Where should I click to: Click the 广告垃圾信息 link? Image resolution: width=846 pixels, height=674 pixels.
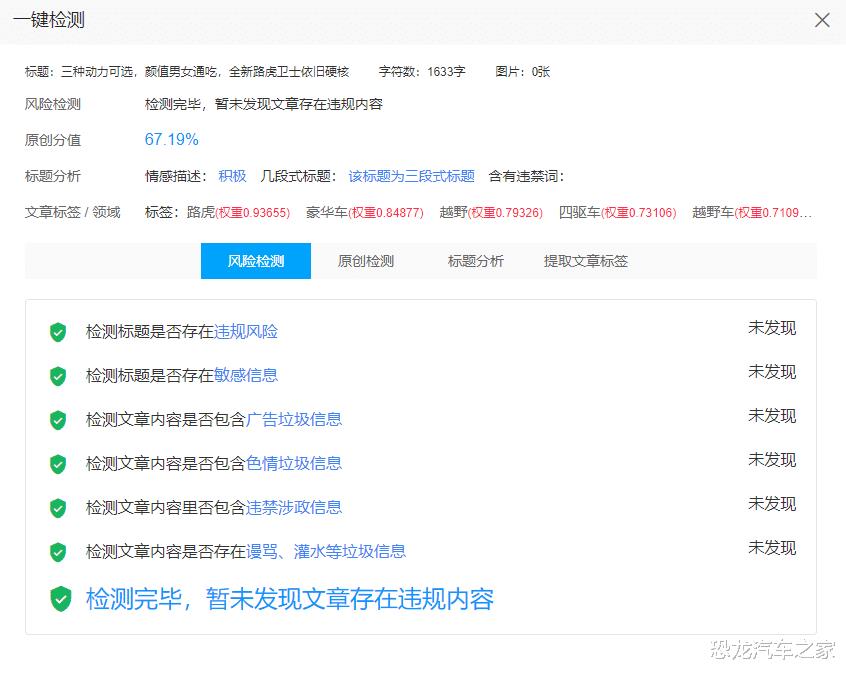coord(294,419)
